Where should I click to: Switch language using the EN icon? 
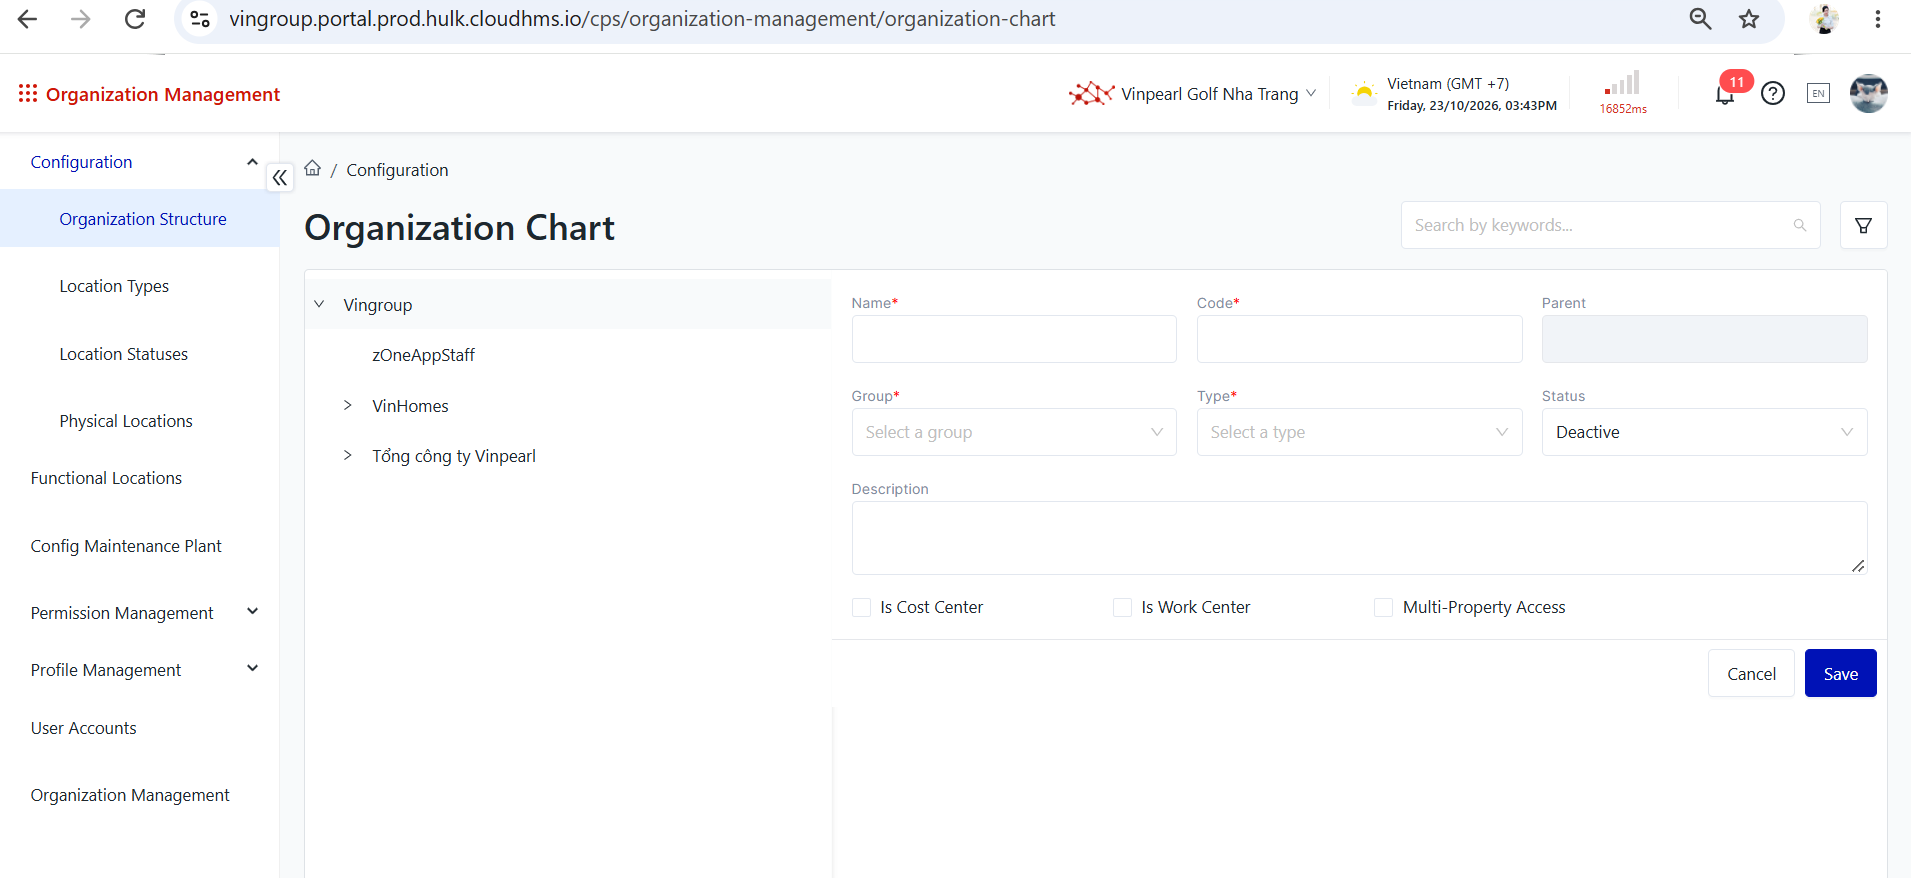1818,94
